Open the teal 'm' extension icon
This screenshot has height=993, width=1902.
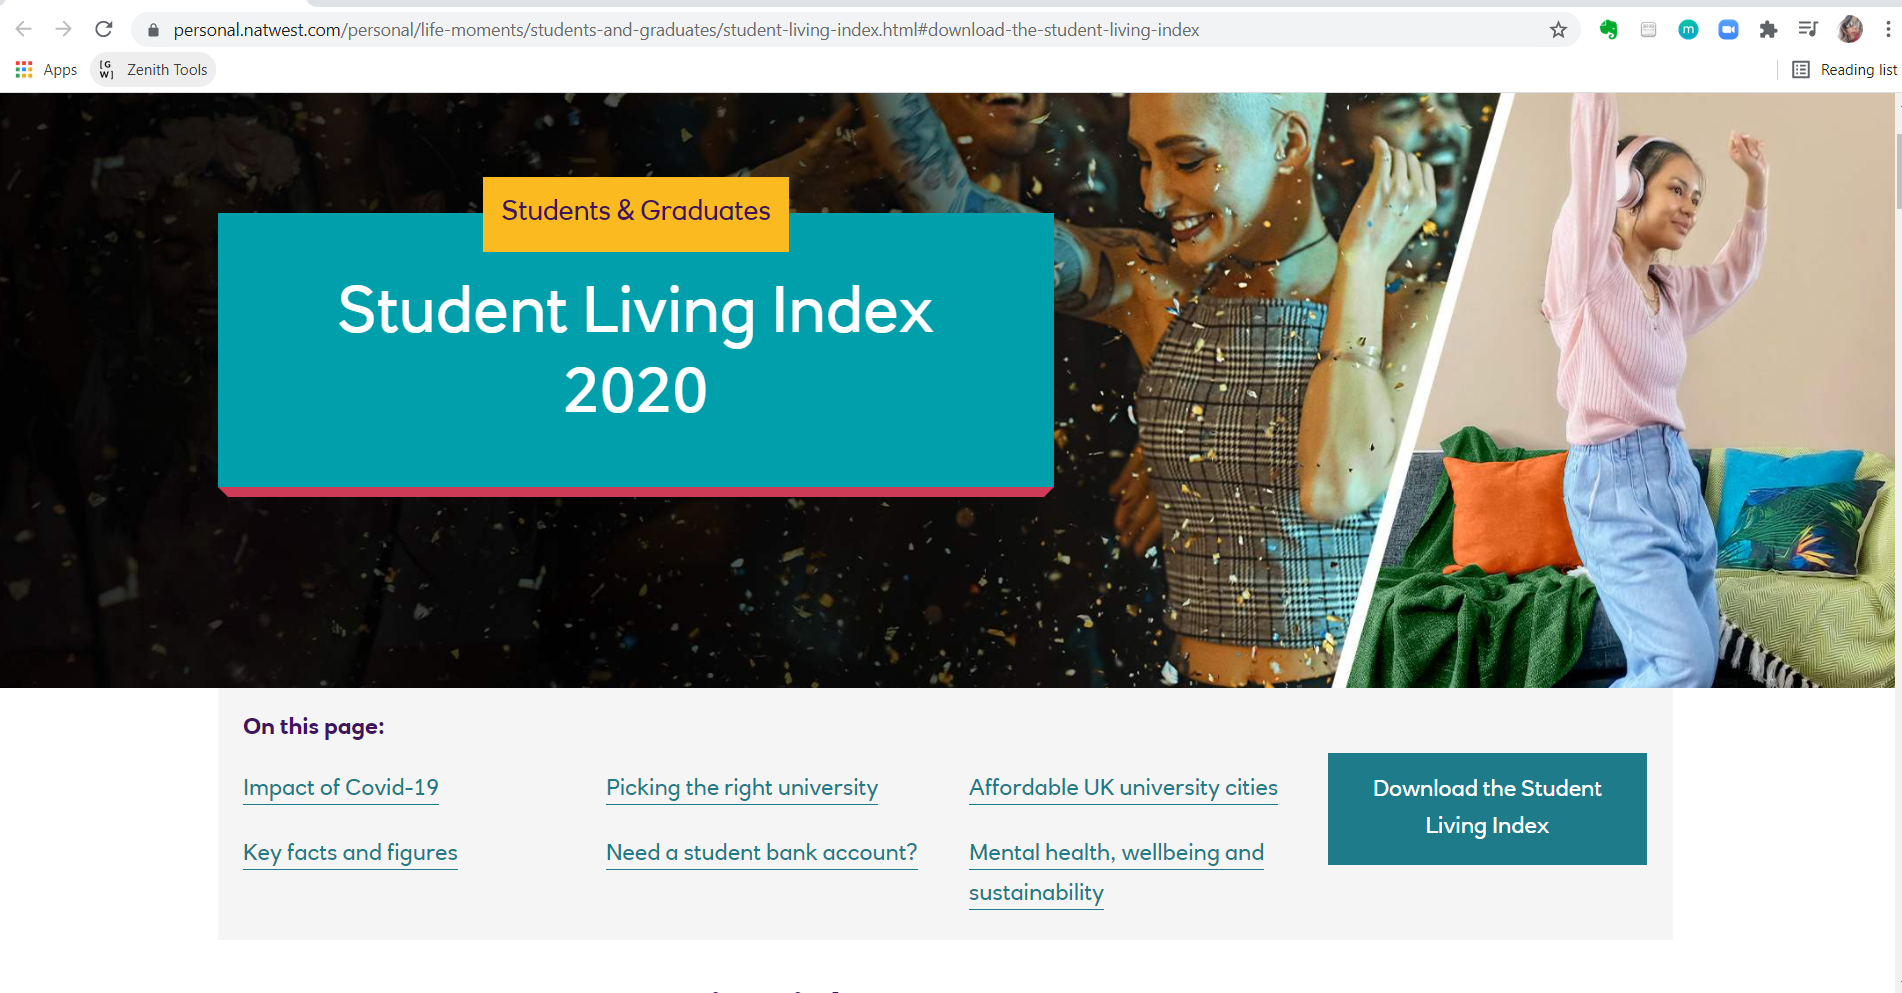tap(1688, 30)
